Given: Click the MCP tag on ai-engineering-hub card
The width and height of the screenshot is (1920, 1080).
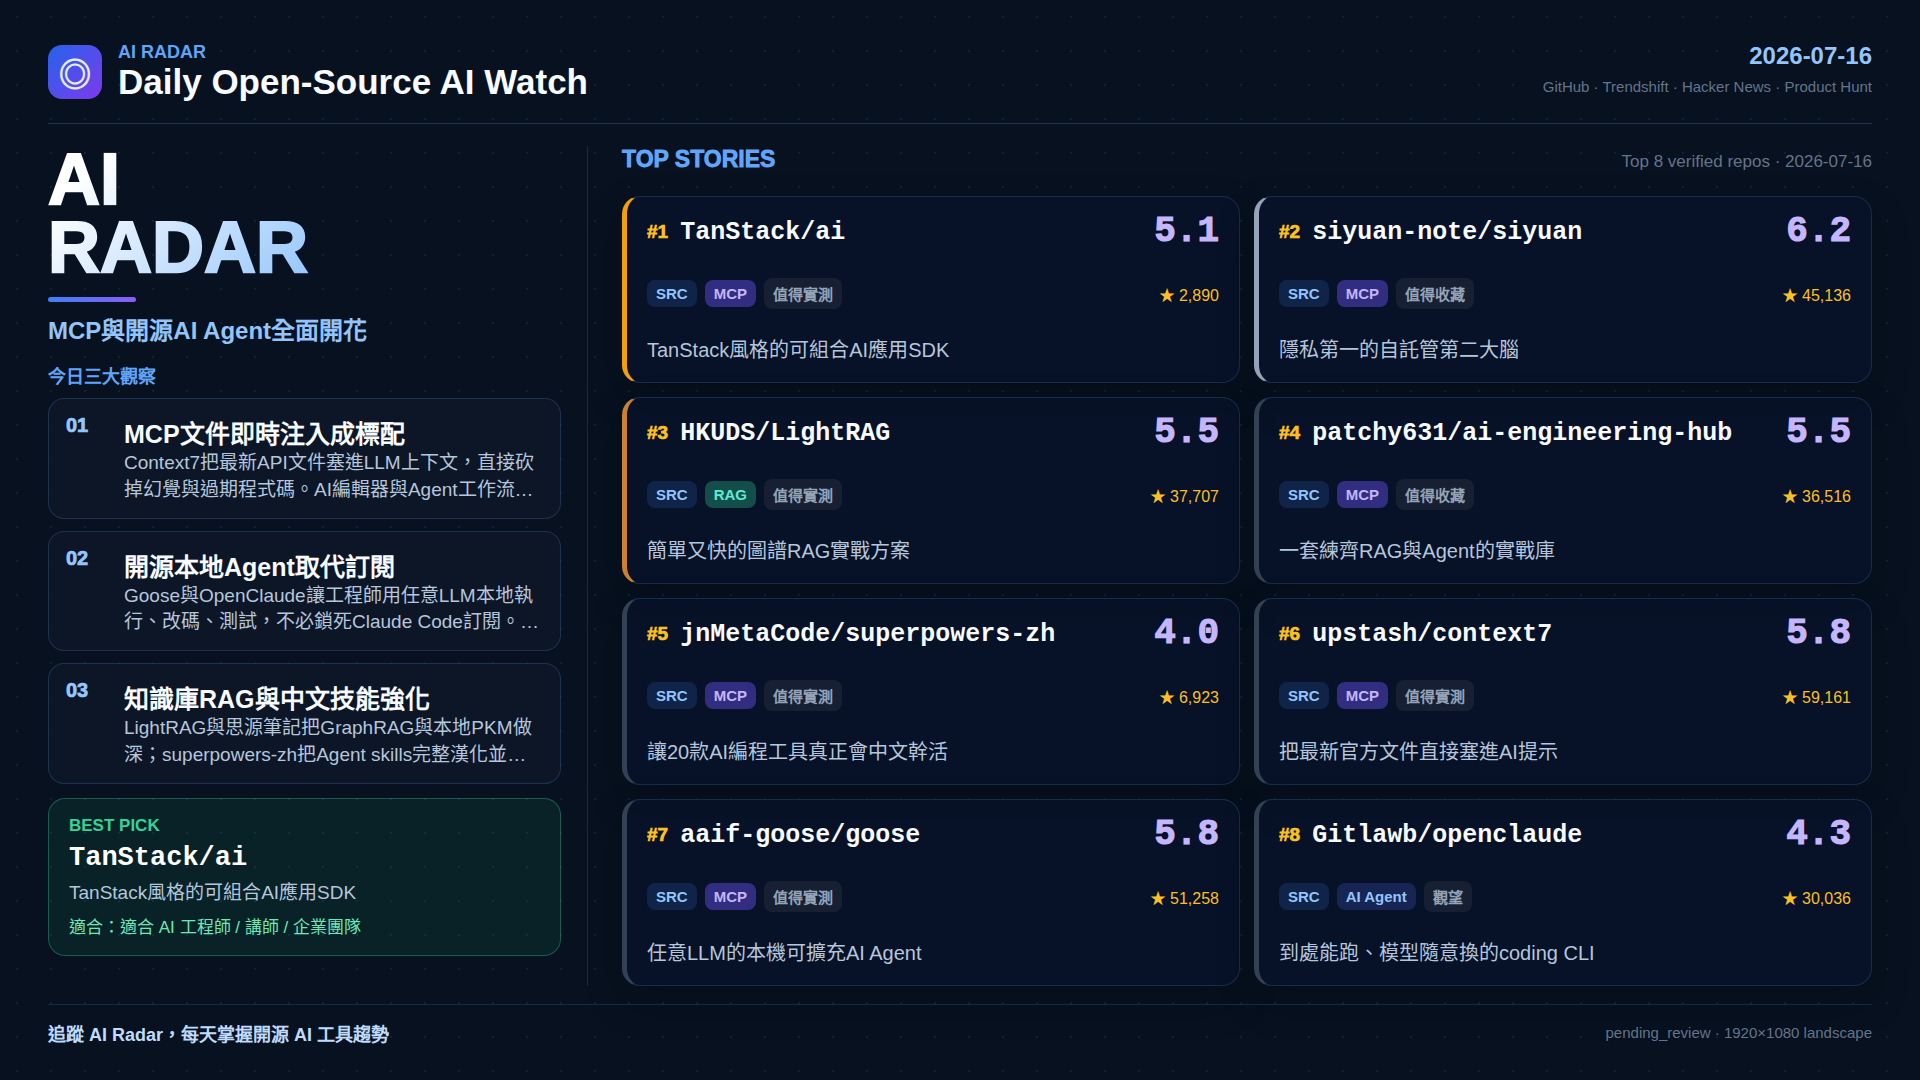Looking at the screenshot, I should 1362,495.
